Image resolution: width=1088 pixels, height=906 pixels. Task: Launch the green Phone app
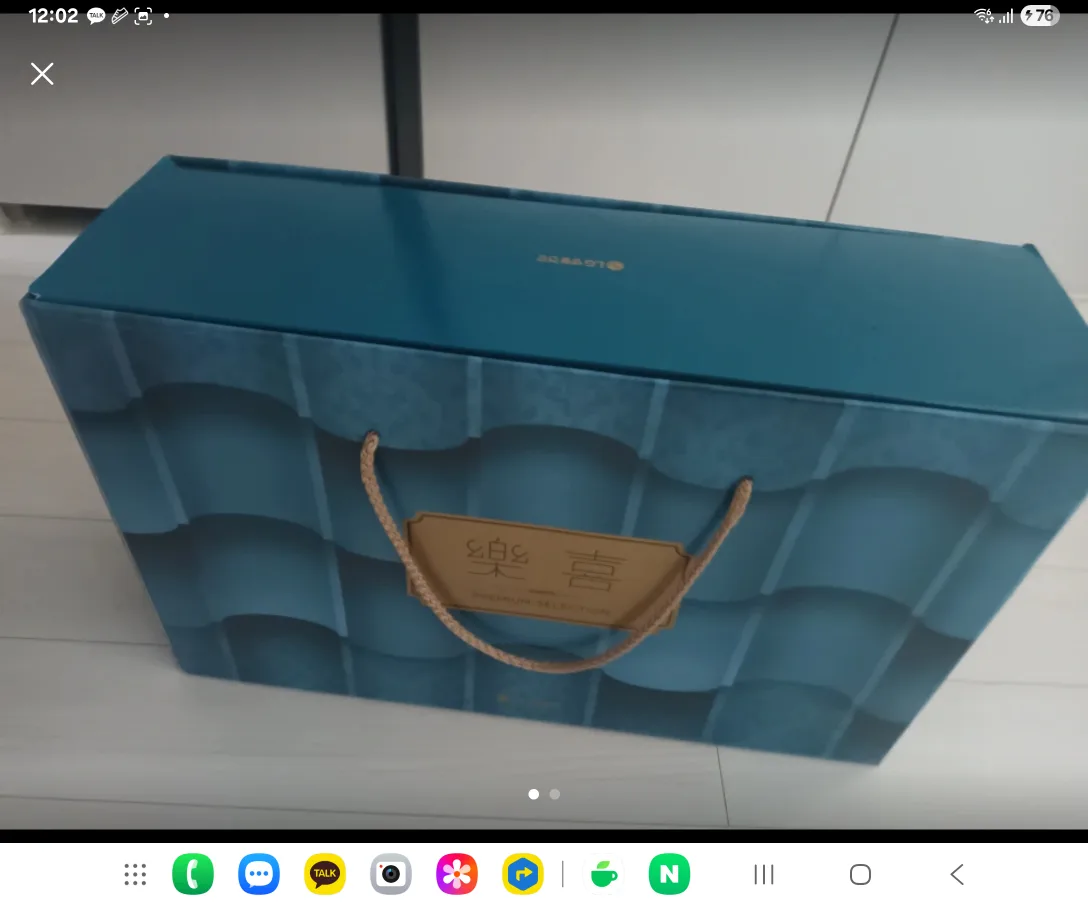tap(193, 875)
